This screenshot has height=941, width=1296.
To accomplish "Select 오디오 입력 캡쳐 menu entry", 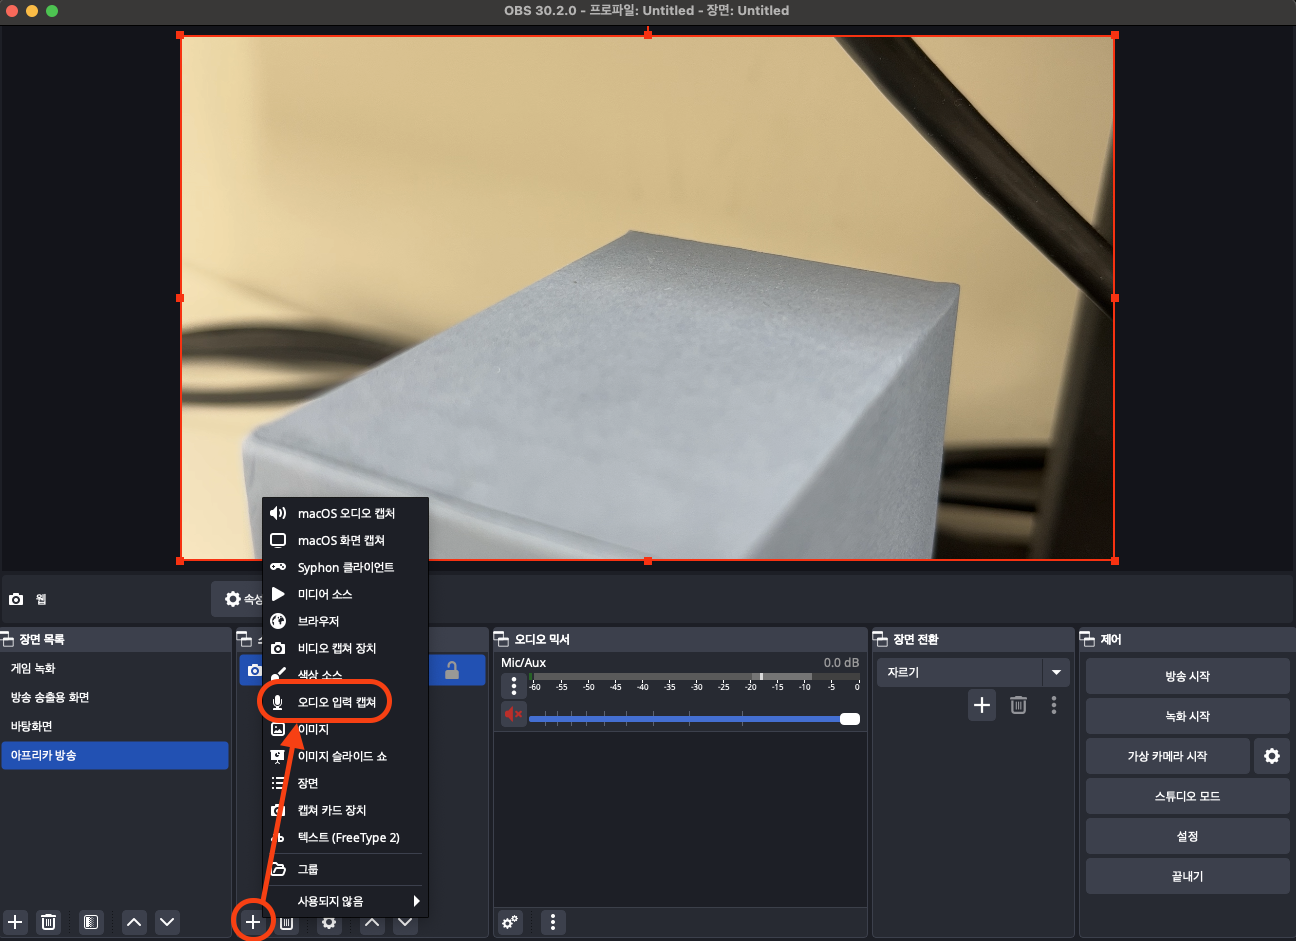I will [345, 702].
